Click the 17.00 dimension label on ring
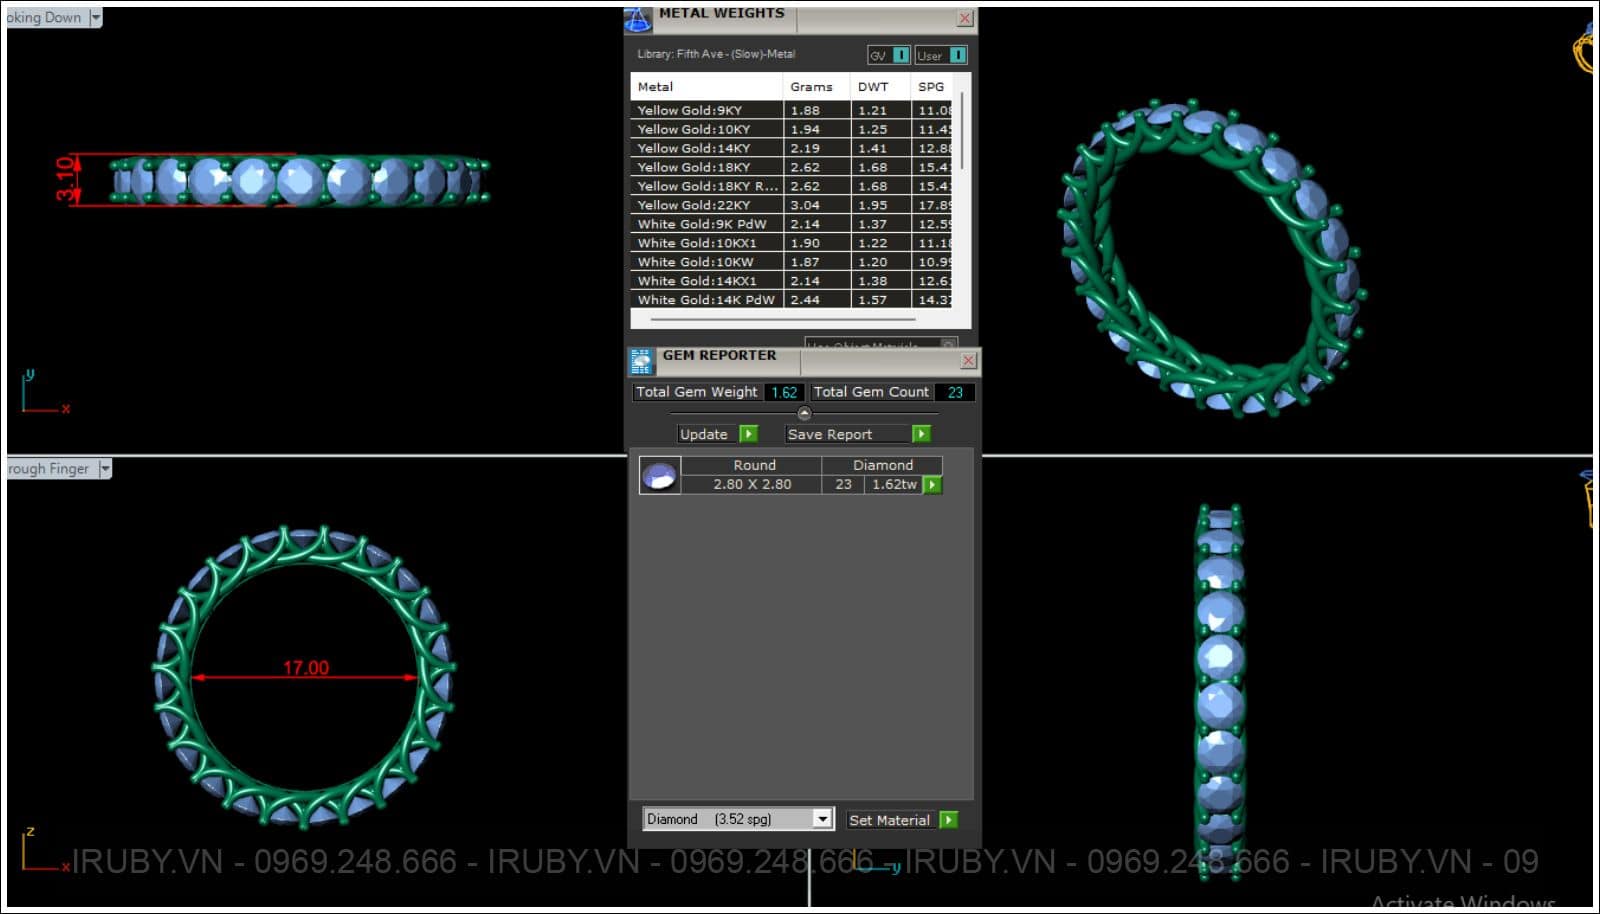The height and width of the screenshot is (914, 1600). [x=305, y=667]
